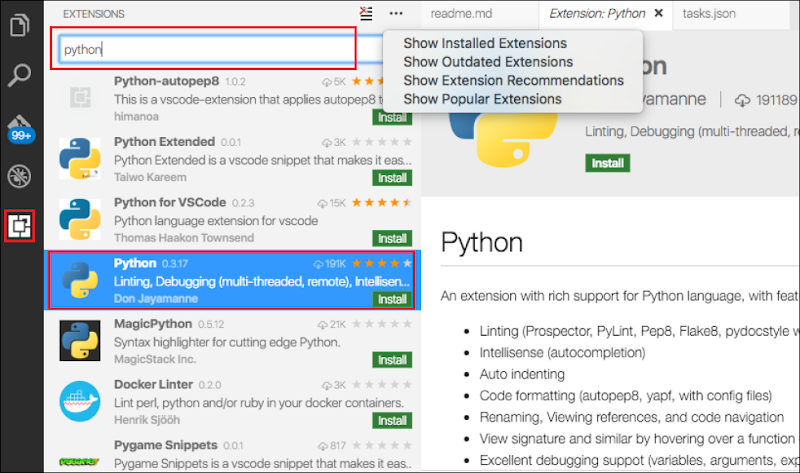Screen dimensions: 800x473
Task: Open the Extensions more actions ellipsis menu
Action: click(396, 14)
